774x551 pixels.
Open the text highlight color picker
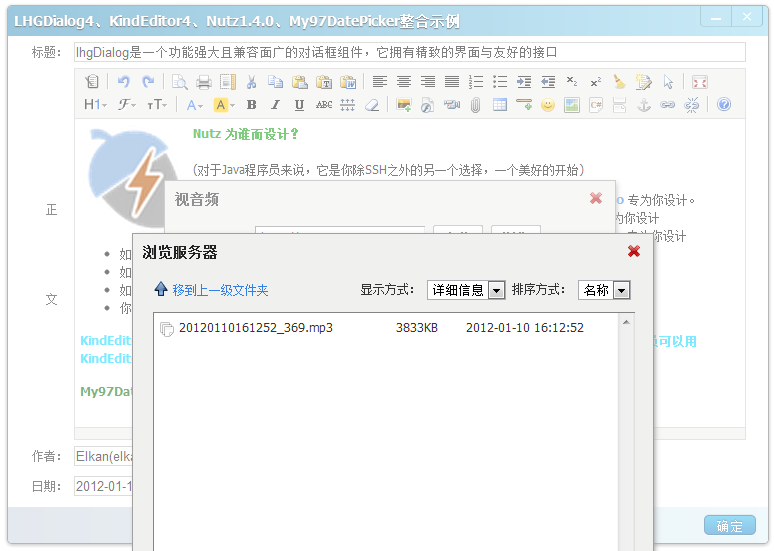coord(224,104)
